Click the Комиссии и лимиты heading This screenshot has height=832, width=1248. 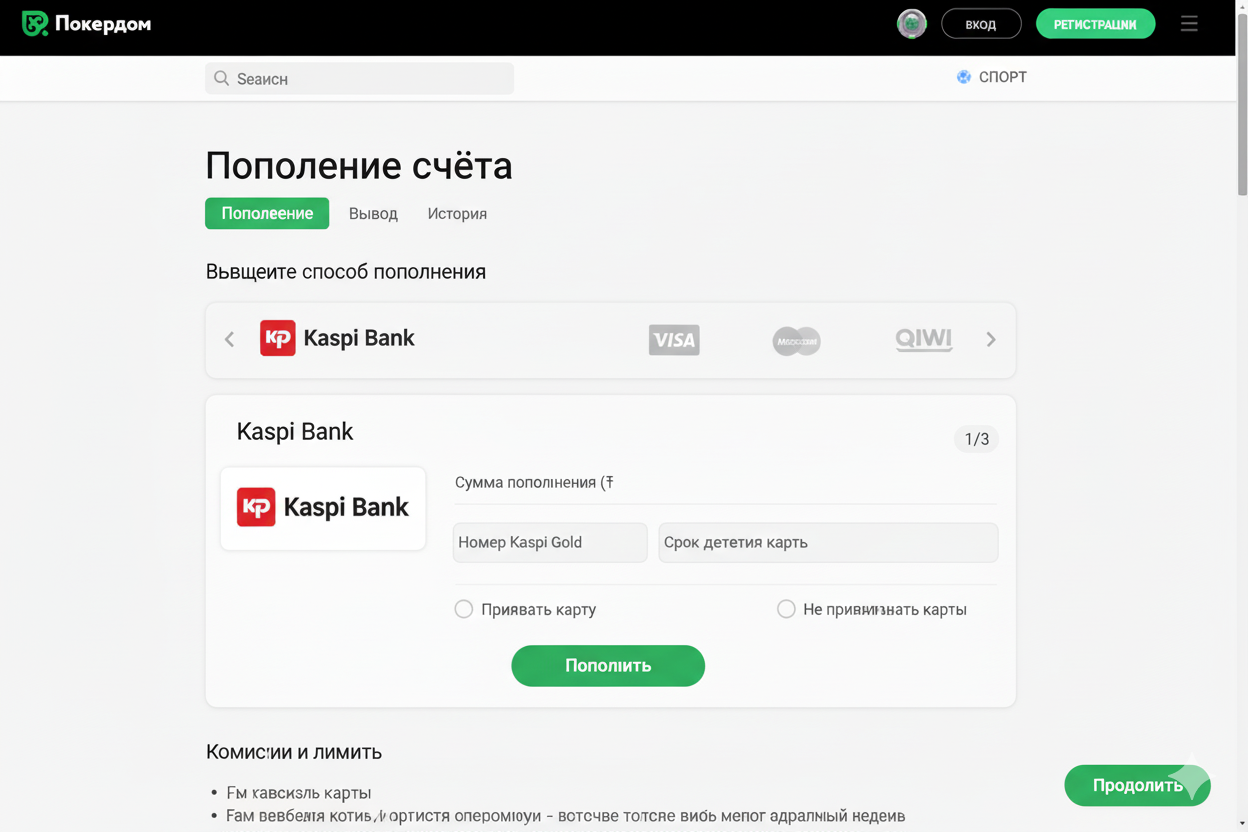[x=294, y=752]
